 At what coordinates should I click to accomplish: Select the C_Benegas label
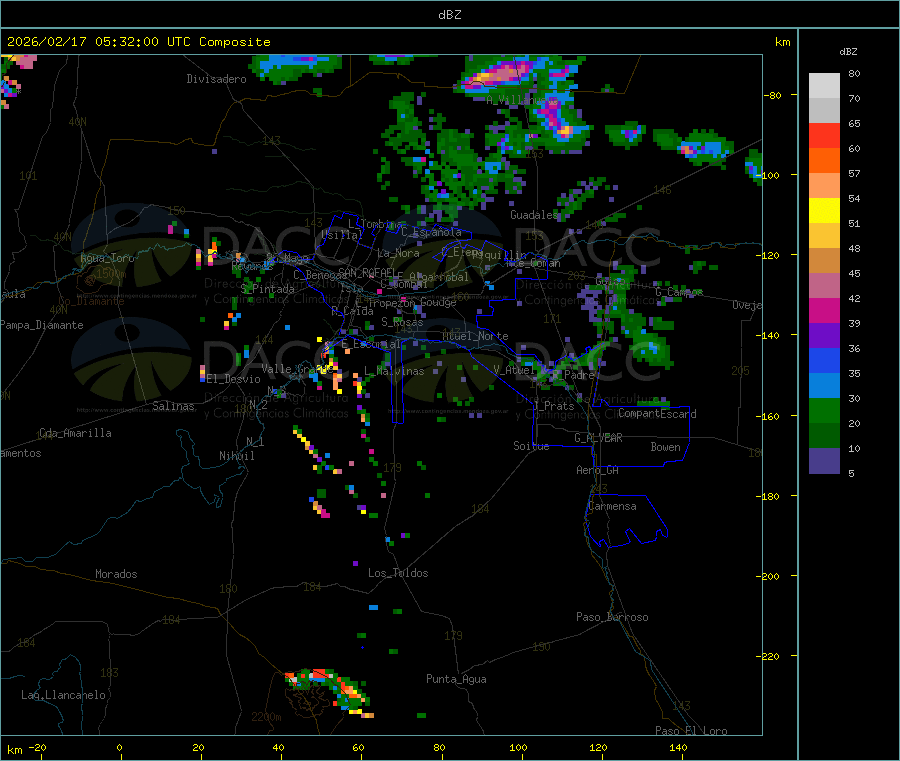pos(320,275)
